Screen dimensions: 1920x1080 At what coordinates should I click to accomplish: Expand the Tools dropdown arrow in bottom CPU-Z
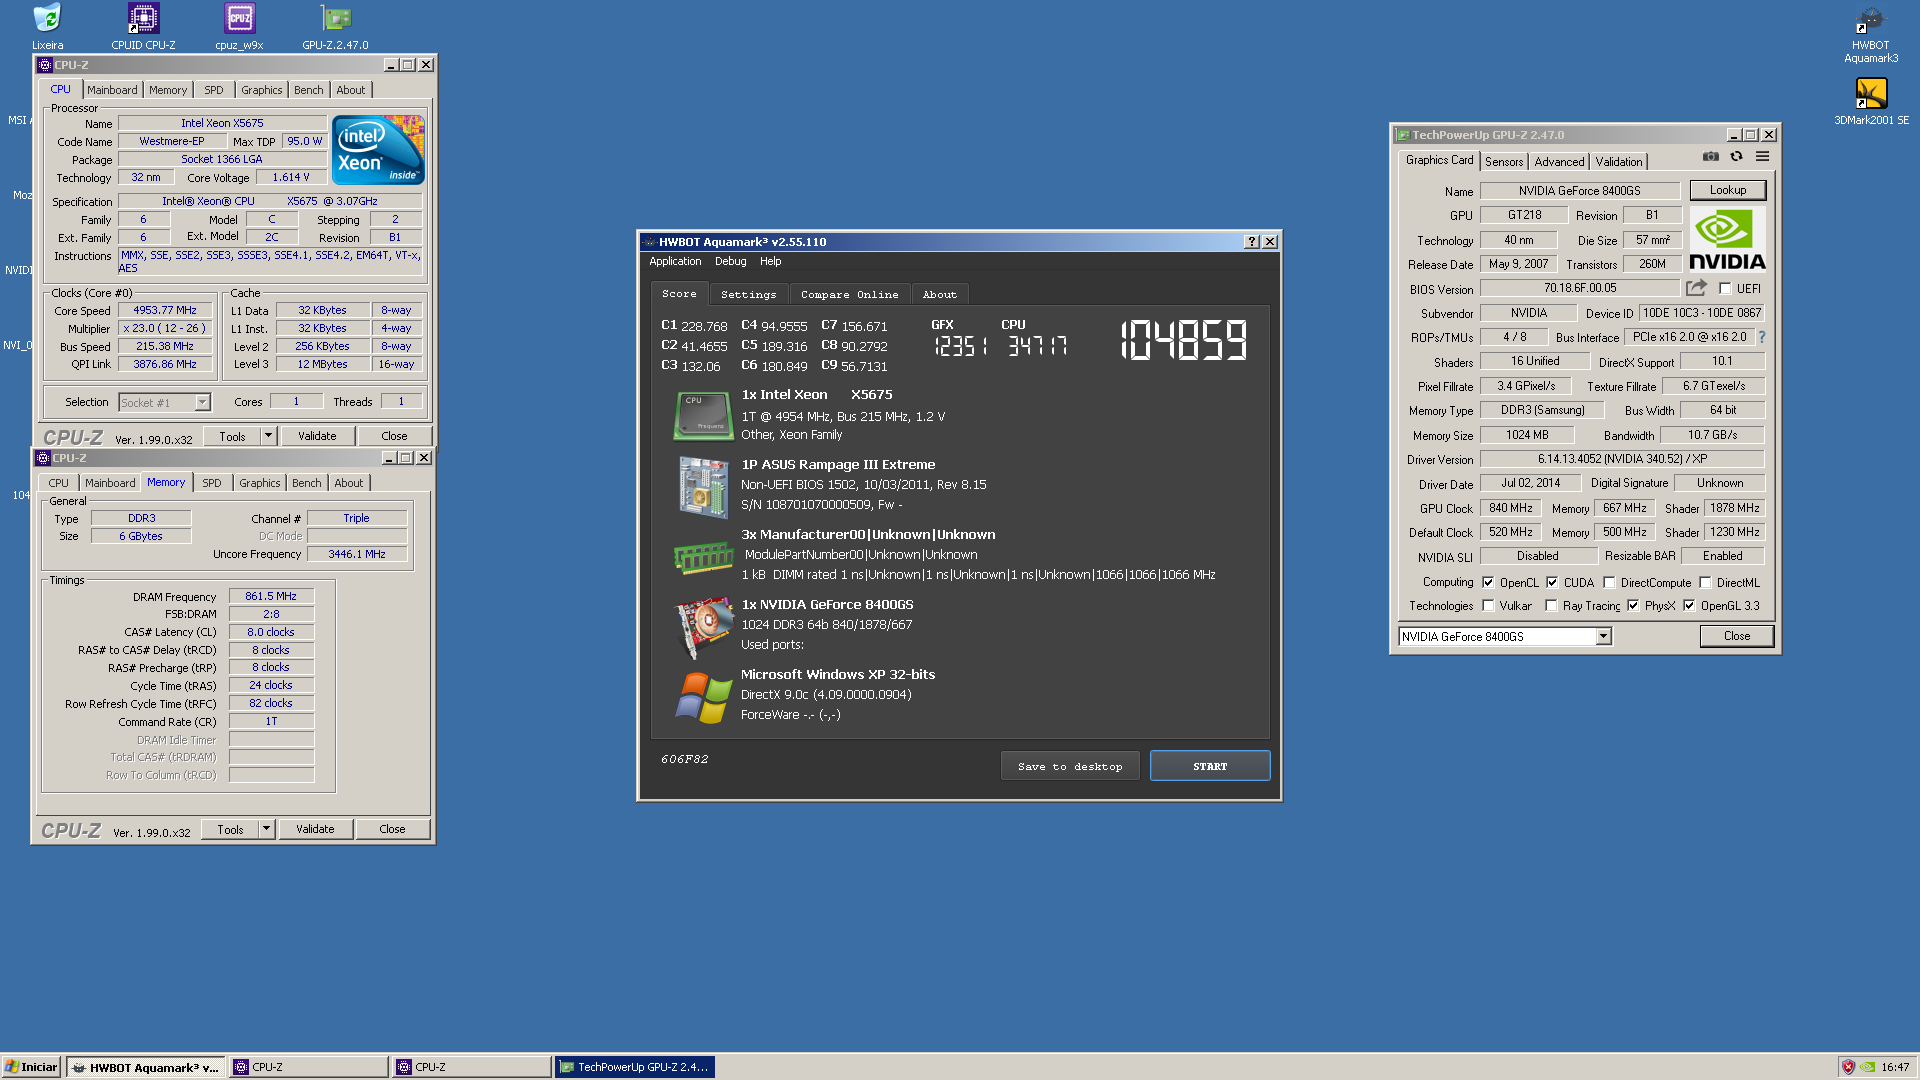pos(266,829)
